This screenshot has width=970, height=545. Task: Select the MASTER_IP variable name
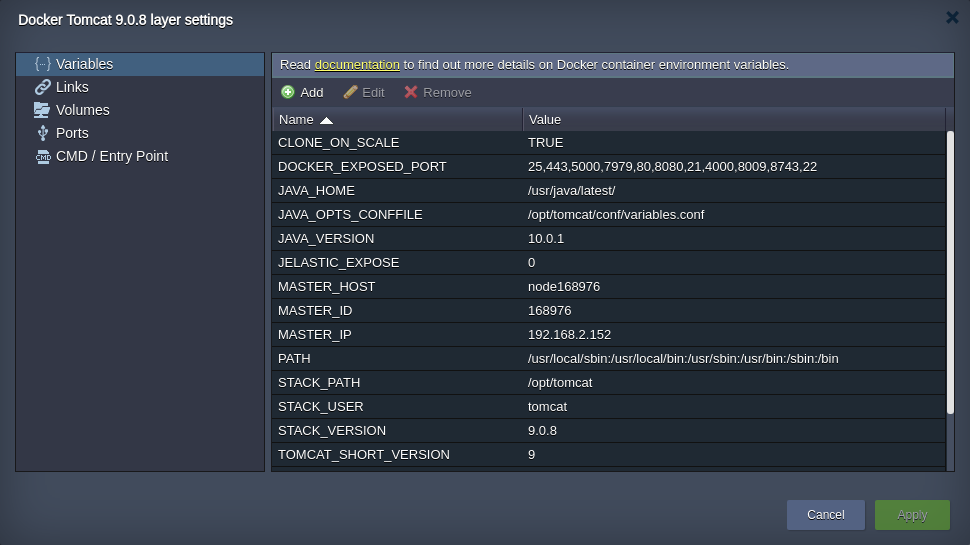point(314,335)
